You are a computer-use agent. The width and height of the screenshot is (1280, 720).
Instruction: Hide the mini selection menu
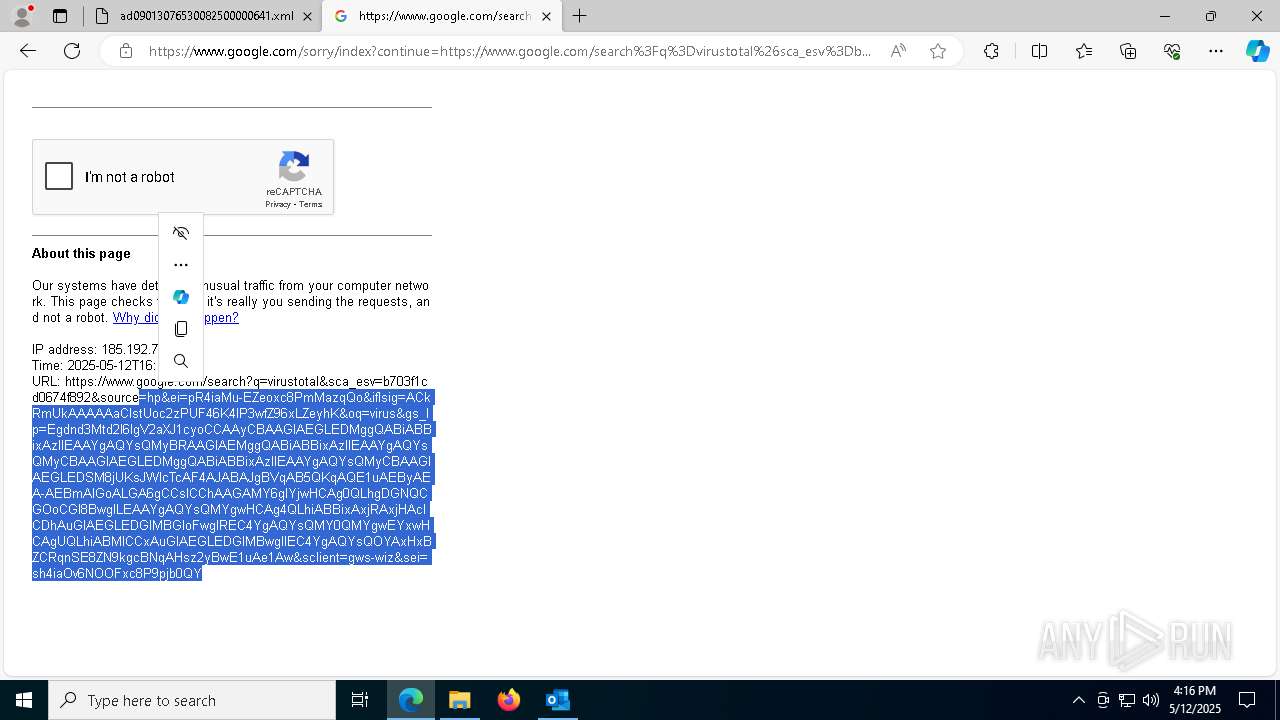coord(181,233)
